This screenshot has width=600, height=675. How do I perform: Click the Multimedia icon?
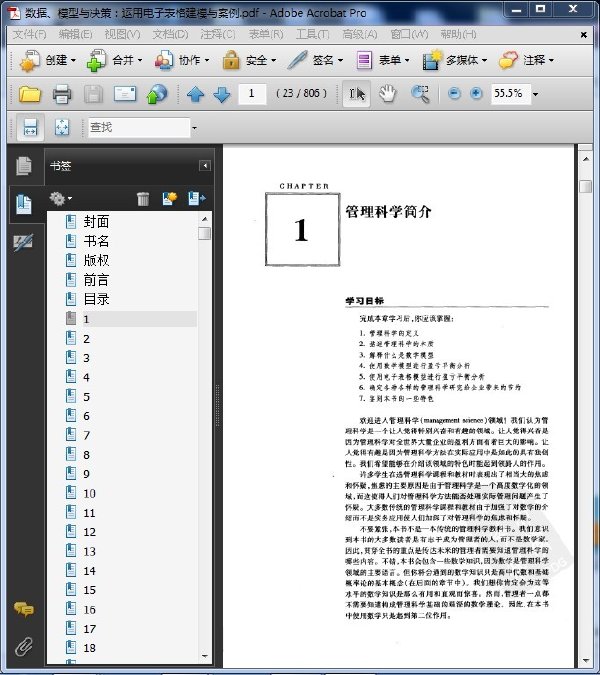tap(432, 60)
